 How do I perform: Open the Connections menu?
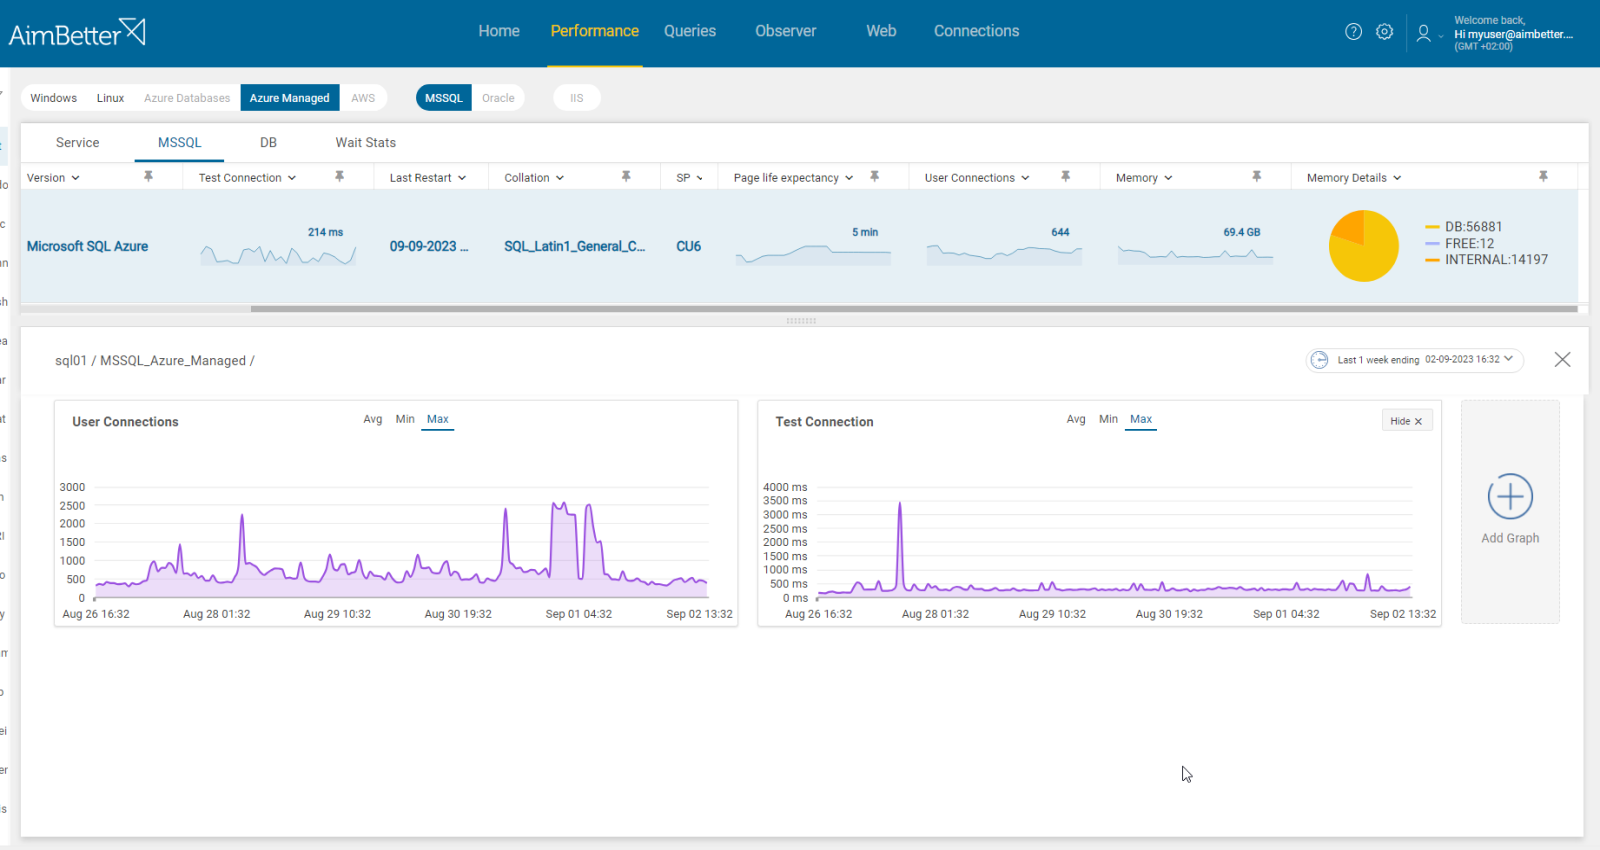(977, 31)
